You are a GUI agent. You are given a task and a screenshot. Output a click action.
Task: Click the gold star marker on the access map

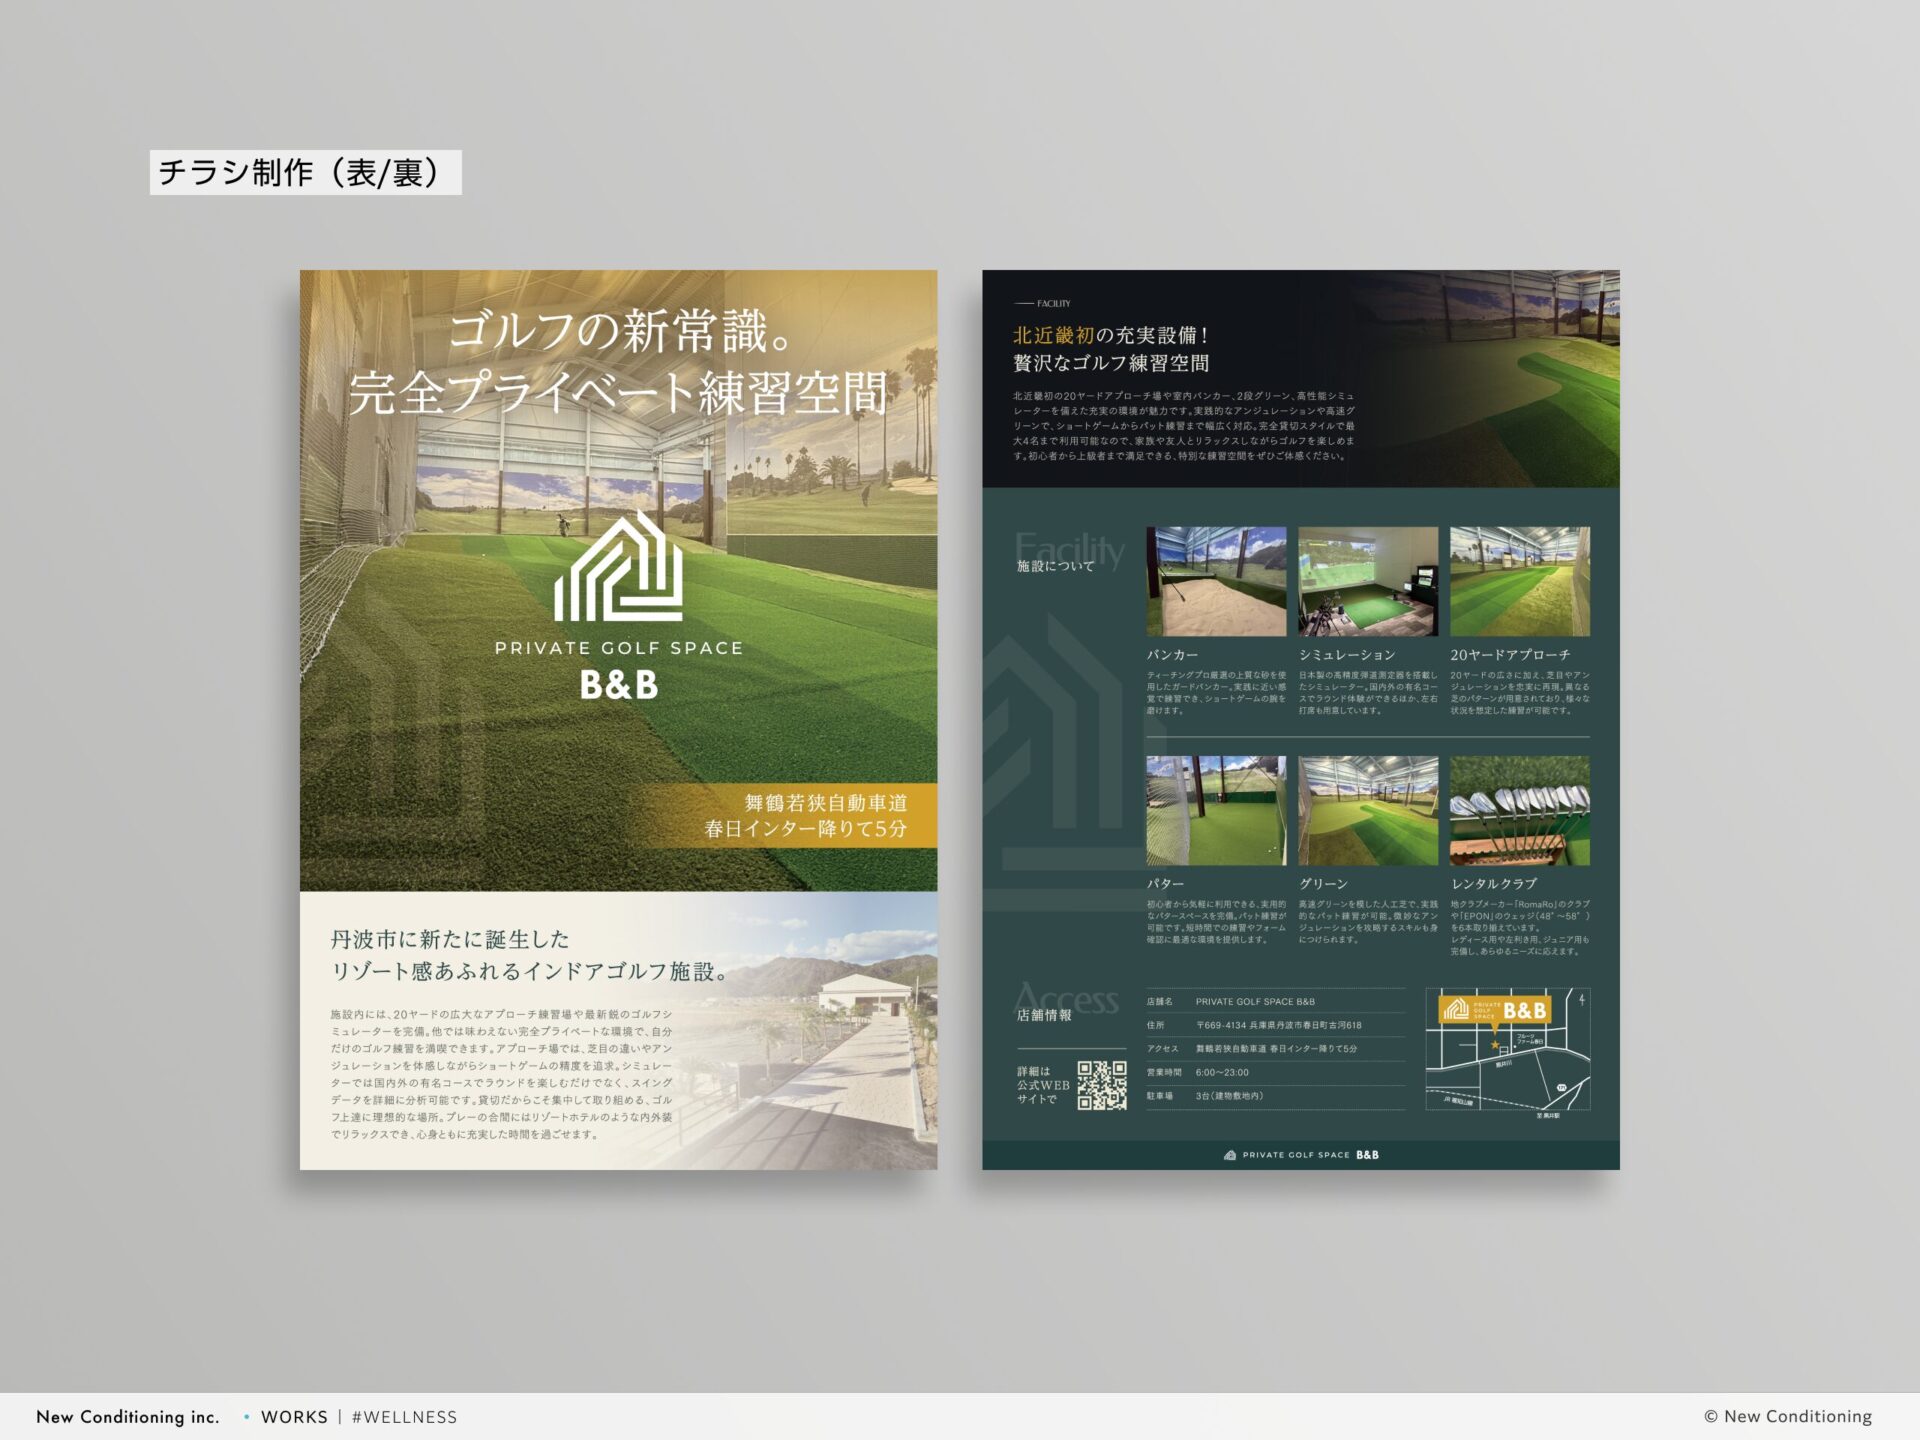click(1495, 1045)
